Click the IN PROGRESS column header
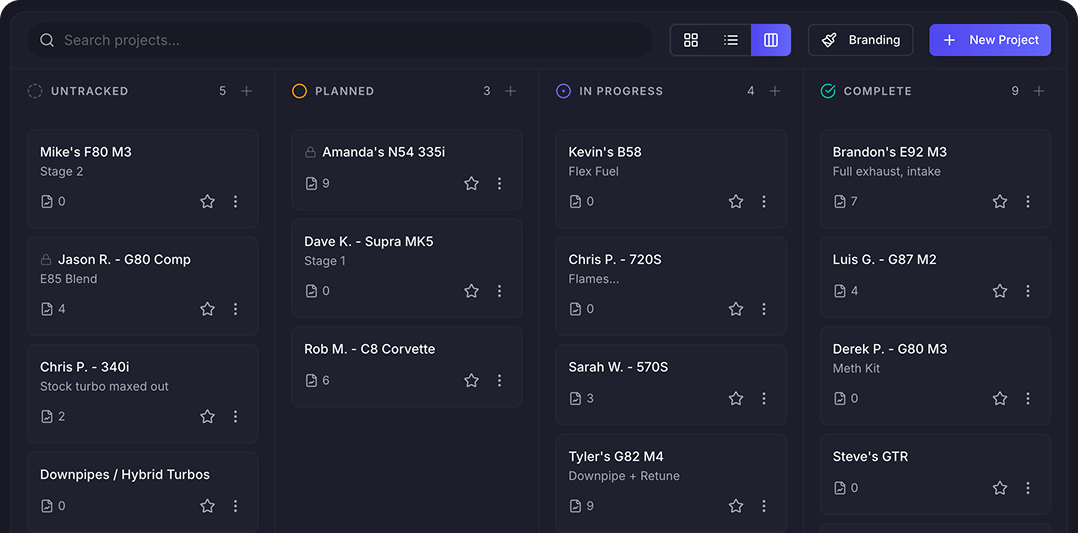 coord(621,91)
